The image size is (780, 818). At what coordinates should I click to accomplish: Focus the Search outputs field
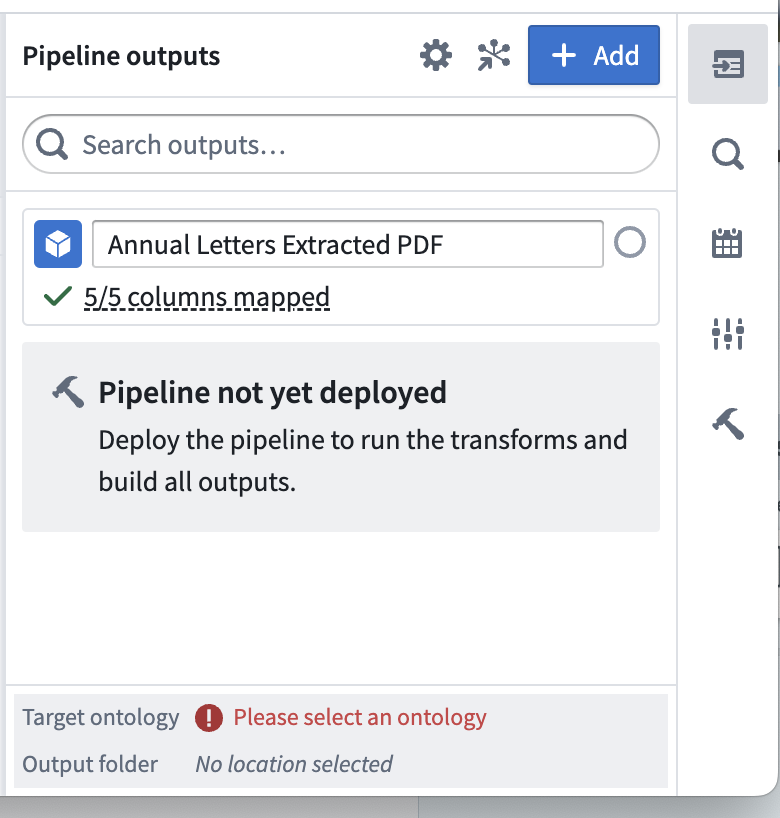pyautogui.click(x=341, y=145)
